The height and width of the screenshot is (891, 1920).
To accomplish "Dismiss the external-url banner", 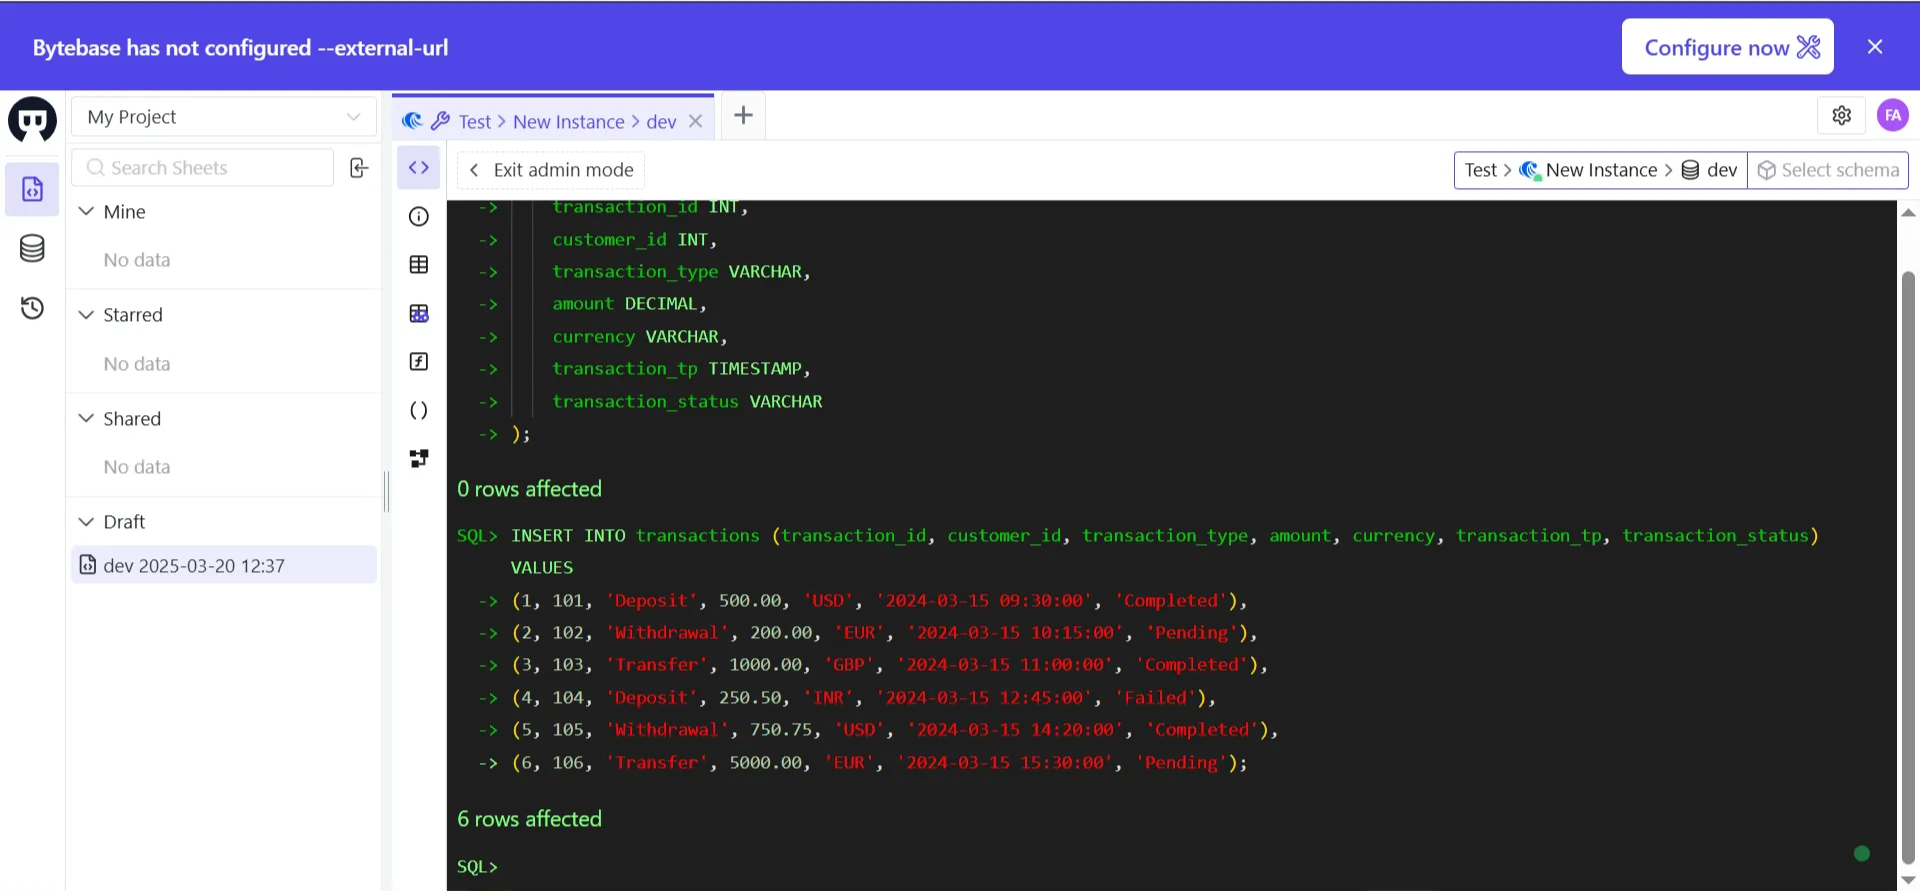I will tap(1875, 47).
